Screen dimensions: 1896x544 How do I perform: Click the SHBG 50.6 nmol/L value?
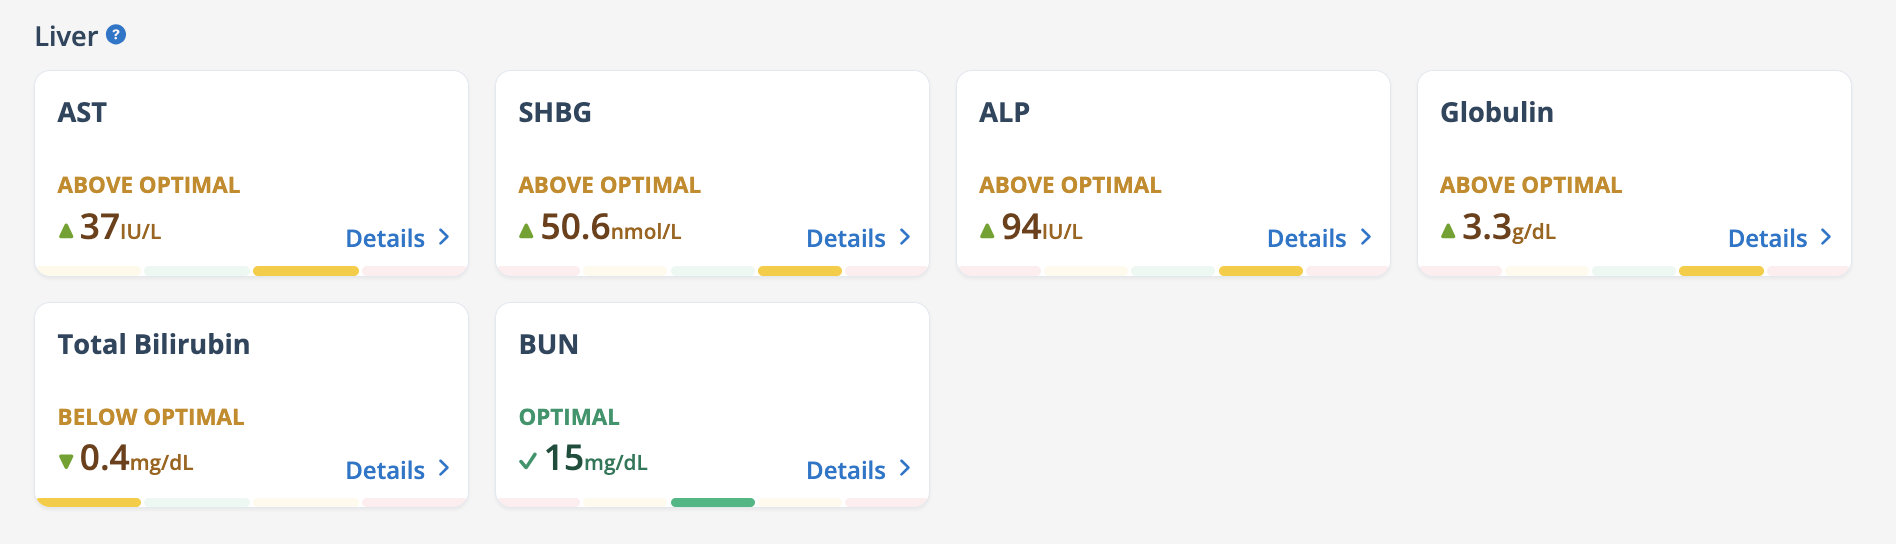[611, 228]
